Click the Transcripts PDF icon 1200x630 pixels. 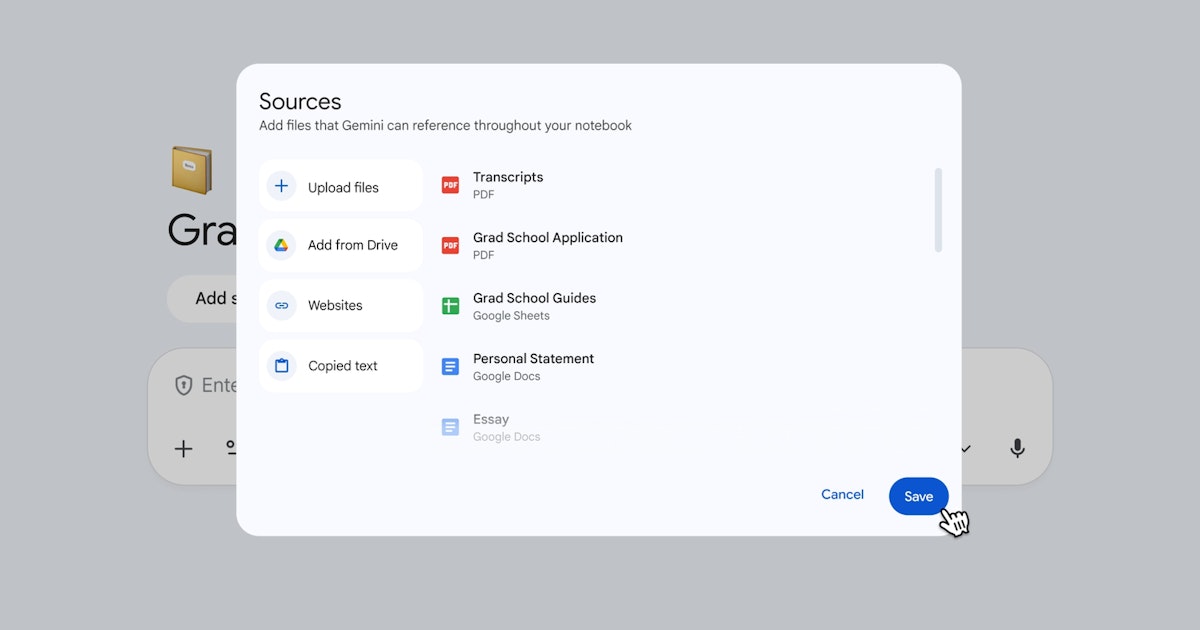[x=450, y=185]
